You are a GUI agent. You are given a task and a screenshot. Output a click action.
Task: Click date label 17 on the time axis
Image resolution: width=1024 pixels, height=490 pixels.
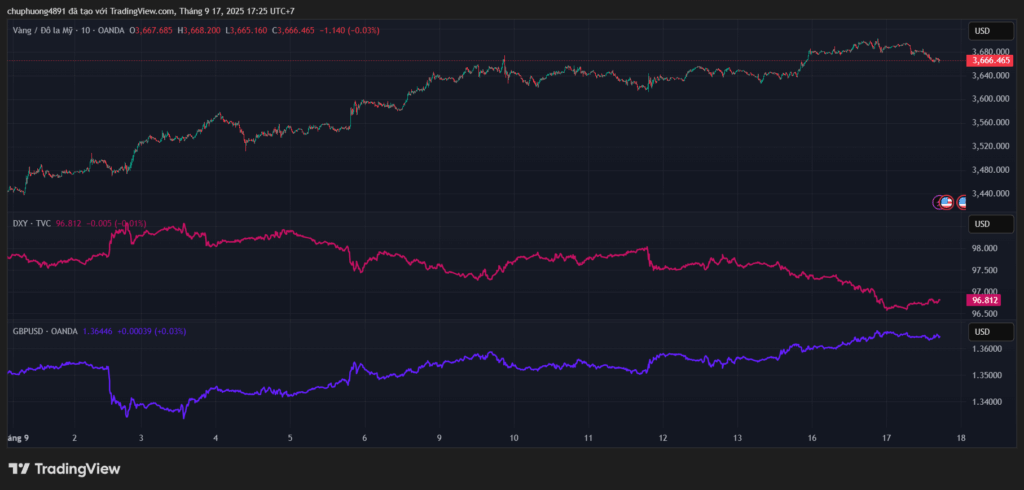[886, 438]
